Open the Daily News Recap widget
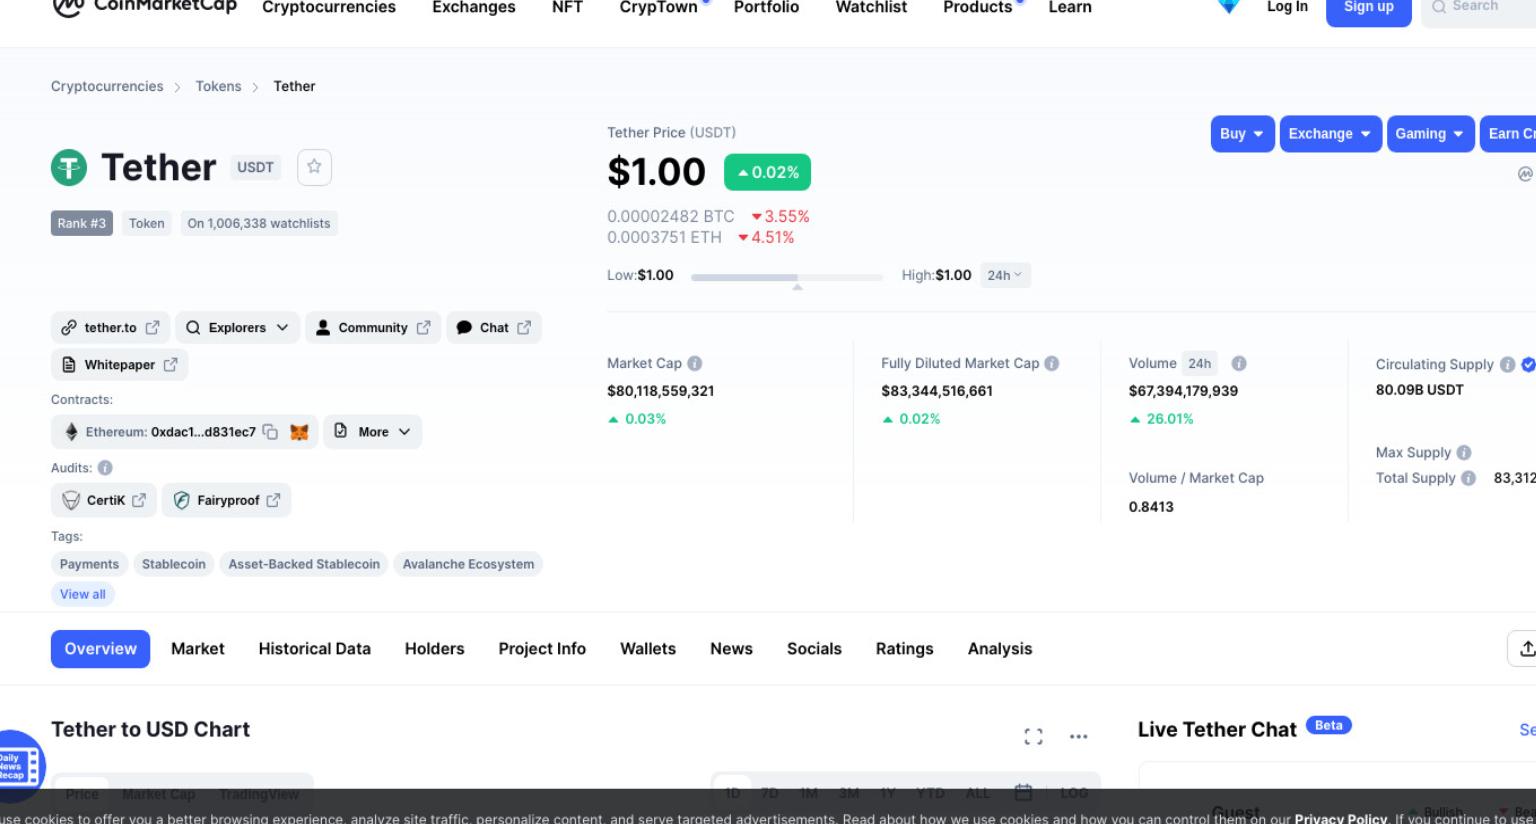Image resolution: width=1536 pixels, height=824 pixels. coord(20,767)
